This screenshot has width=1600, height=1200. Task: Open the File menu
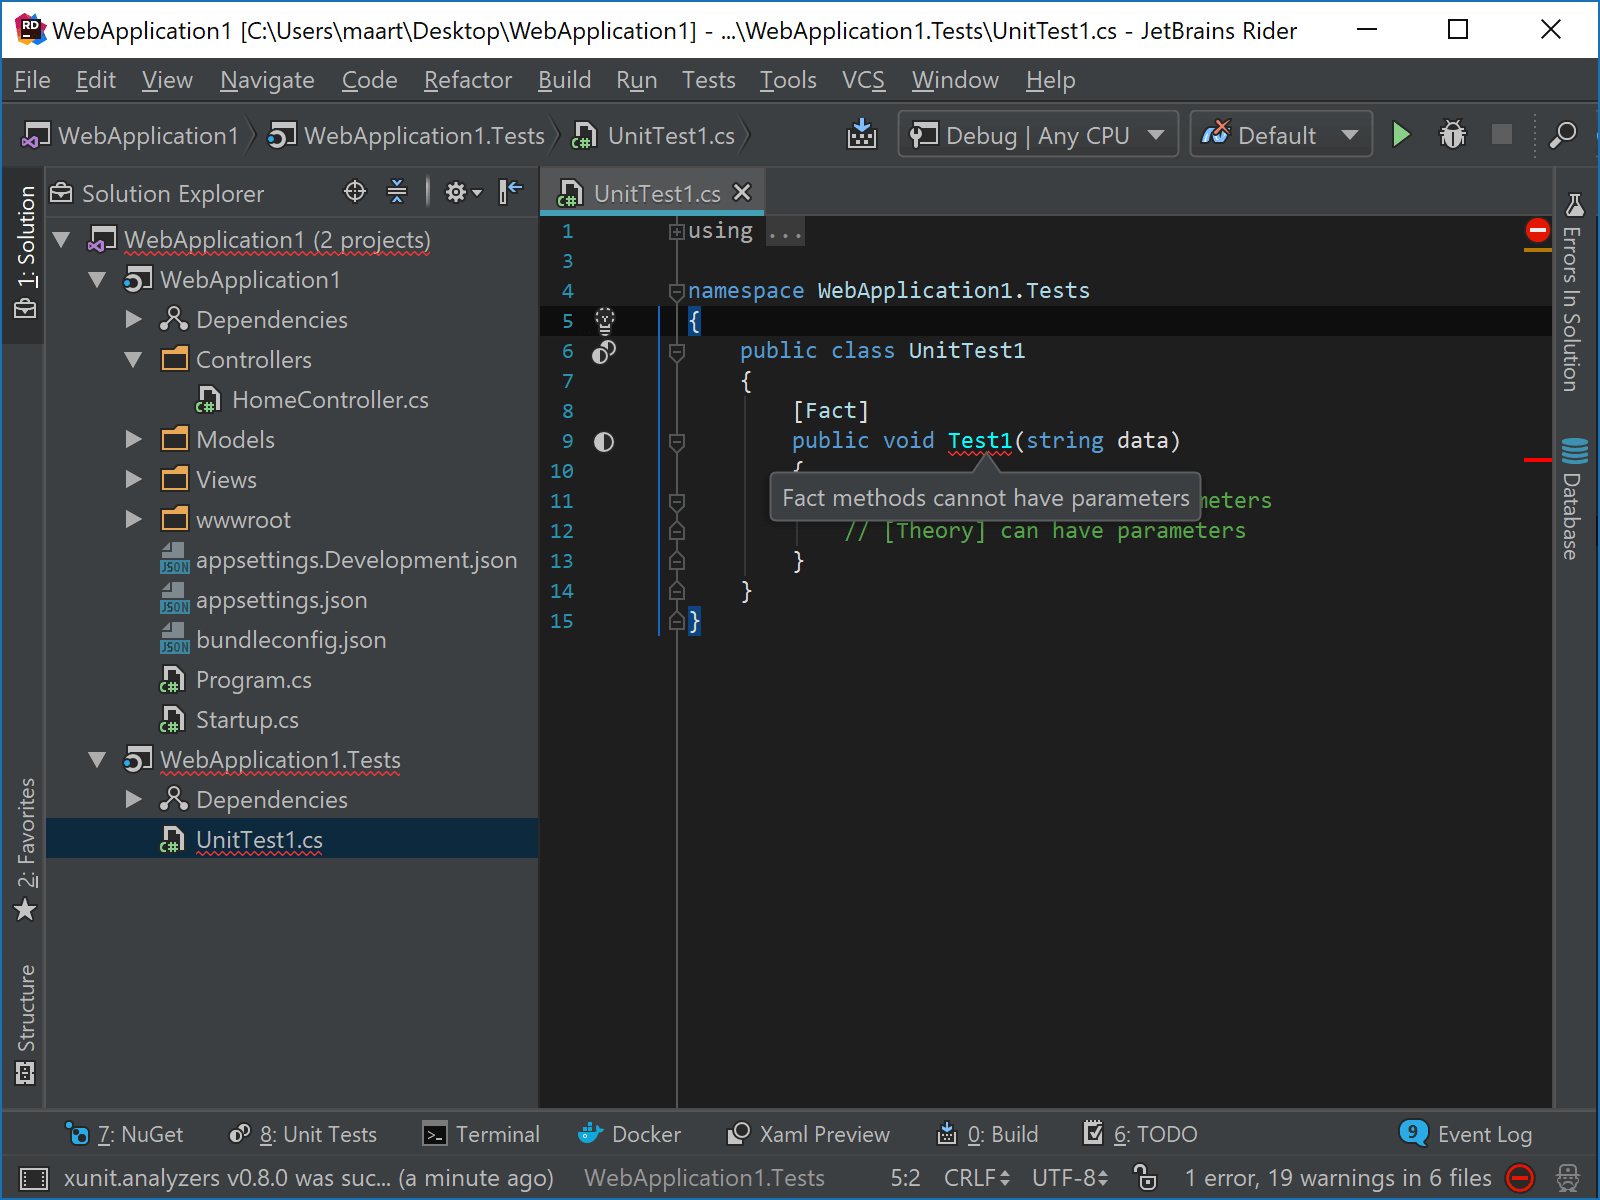[32, 80]
